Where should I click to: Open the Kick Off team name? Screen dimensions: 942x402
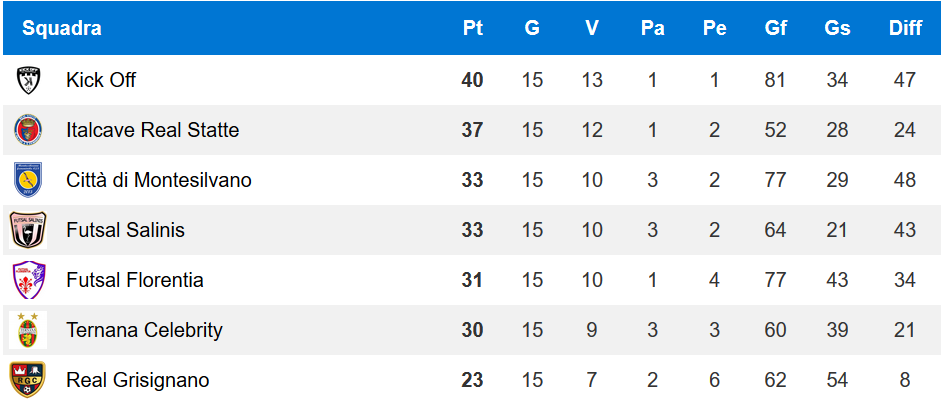tap(101, 80)
